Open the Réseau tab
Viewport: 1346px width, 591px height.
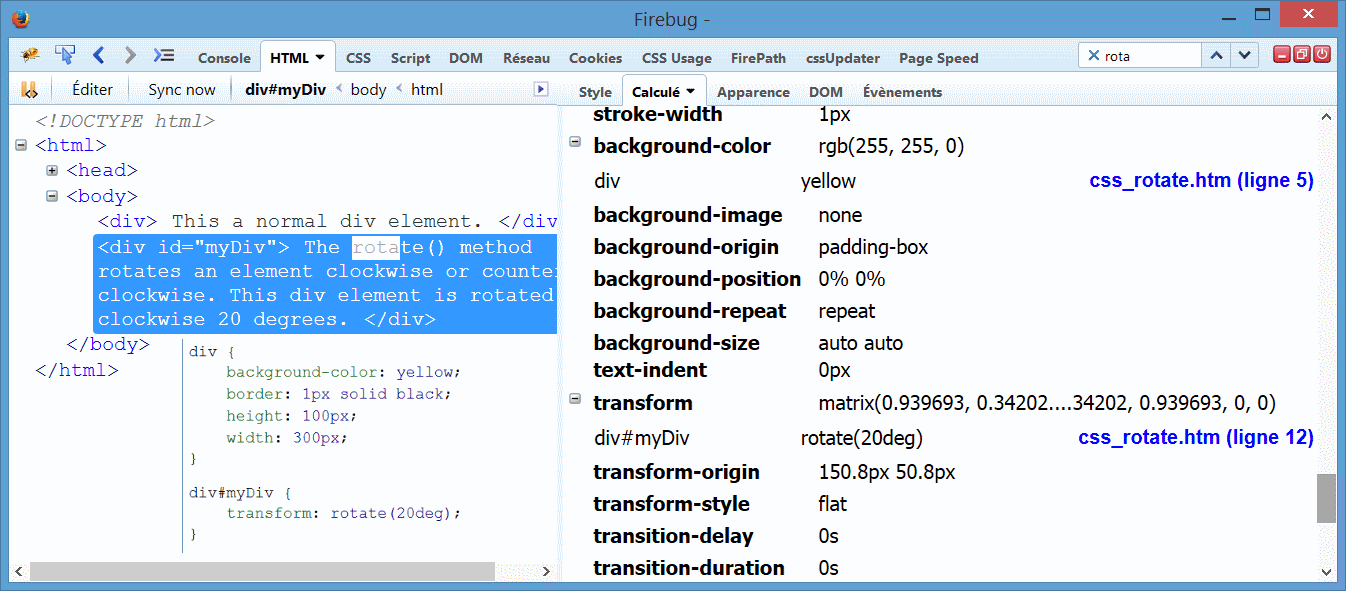[x=526, y=58]
